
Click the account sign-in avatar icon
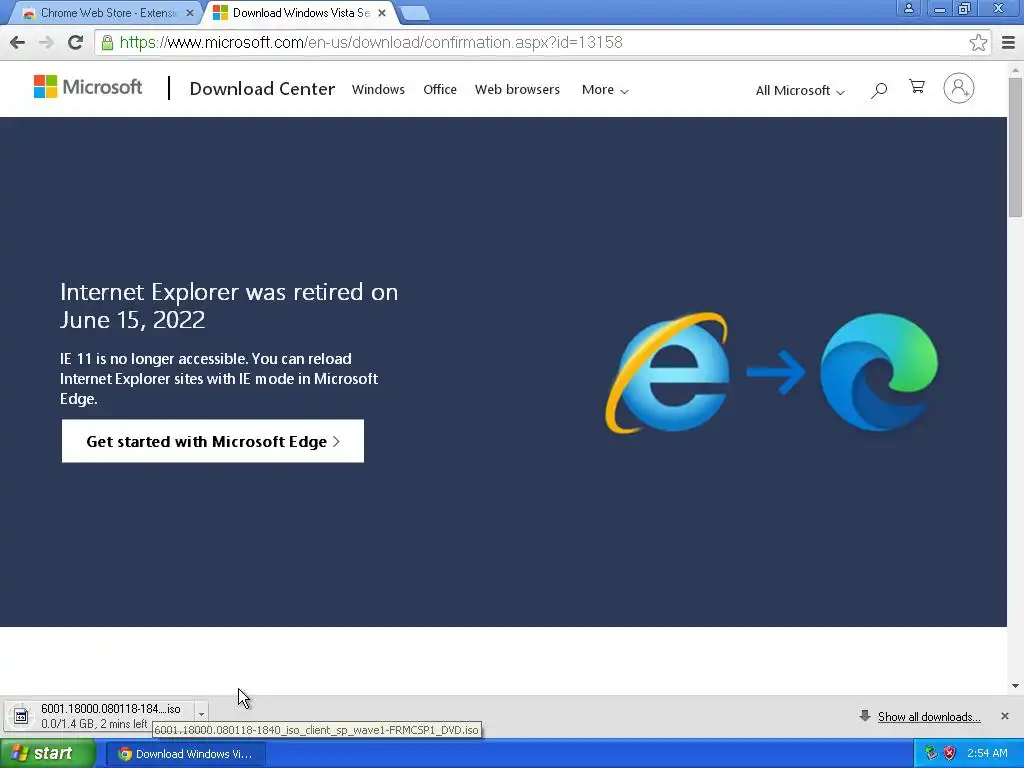click(958, 88)
